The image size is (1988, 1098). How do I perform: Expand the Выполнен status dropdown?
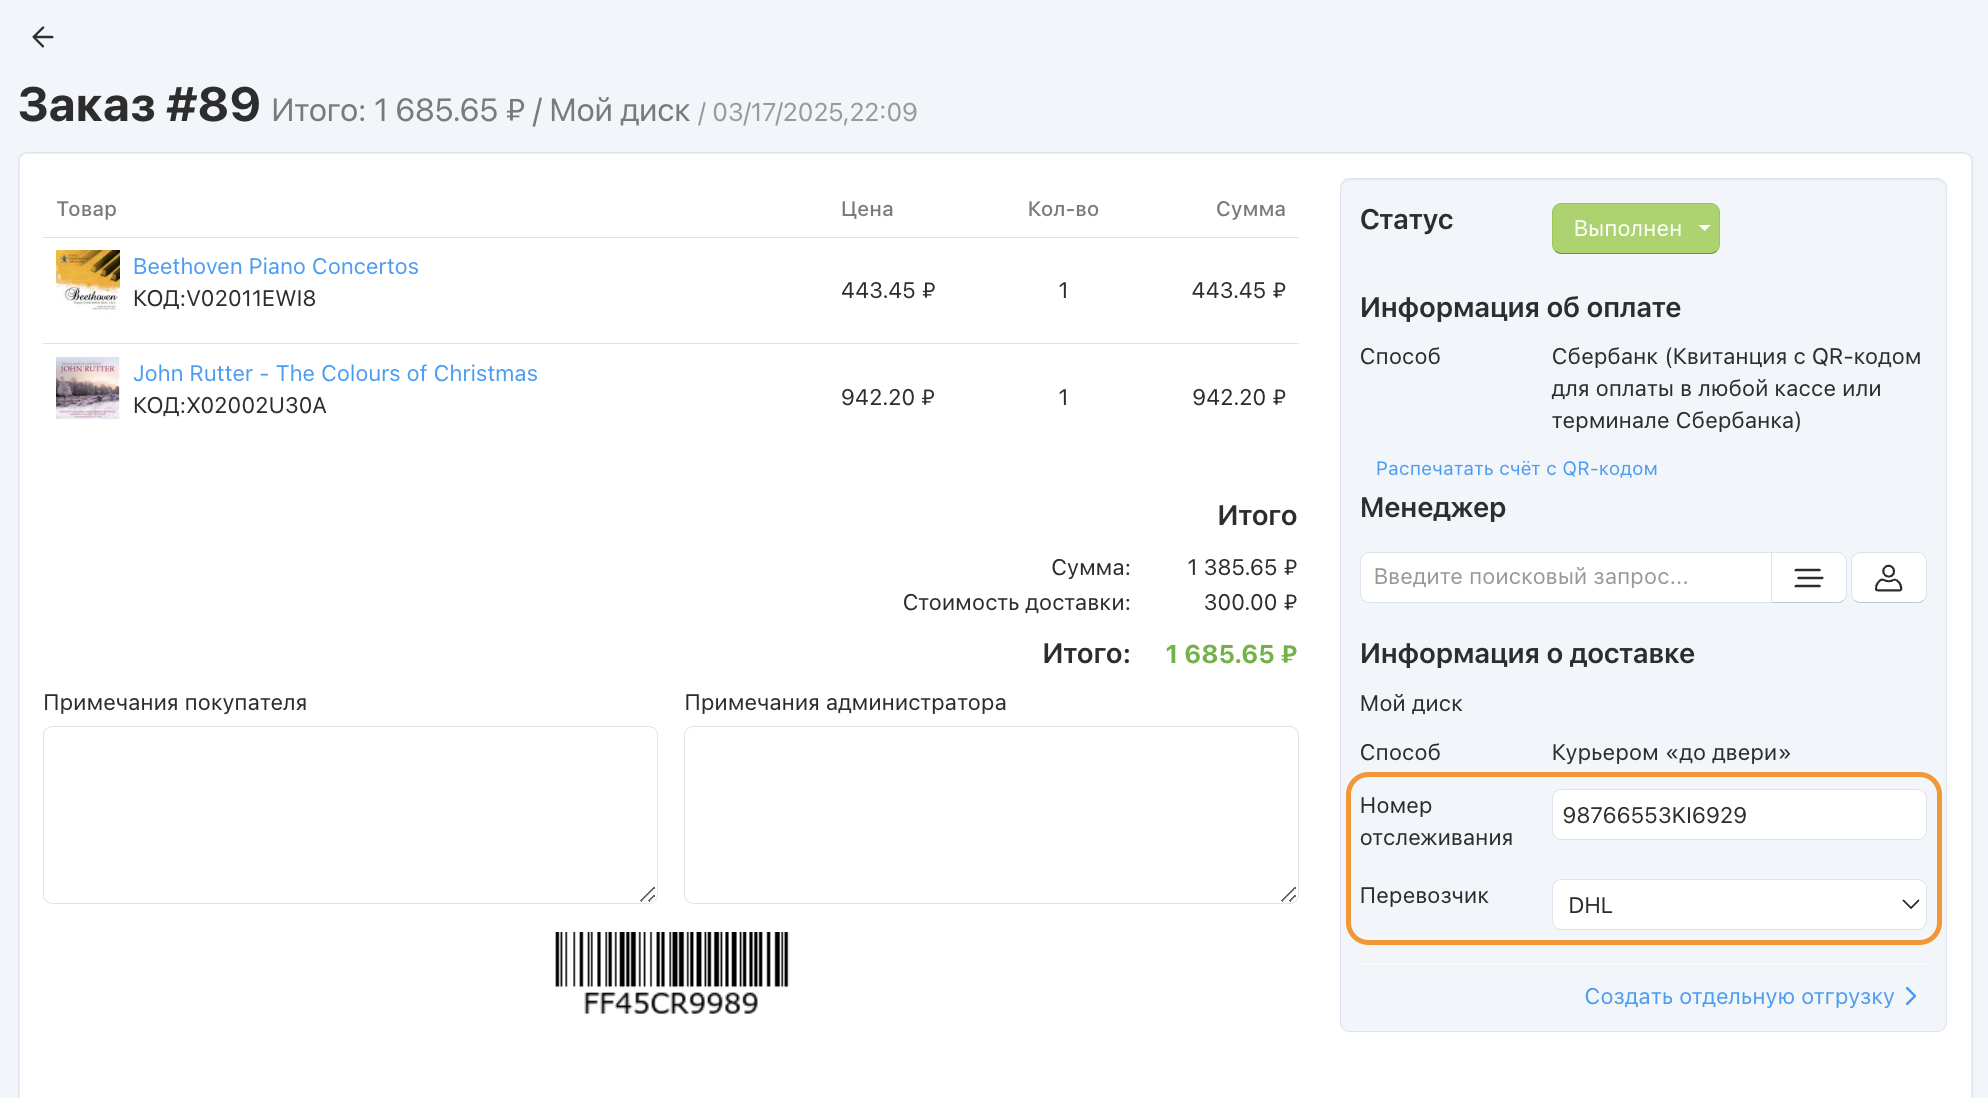point(1635,229)
